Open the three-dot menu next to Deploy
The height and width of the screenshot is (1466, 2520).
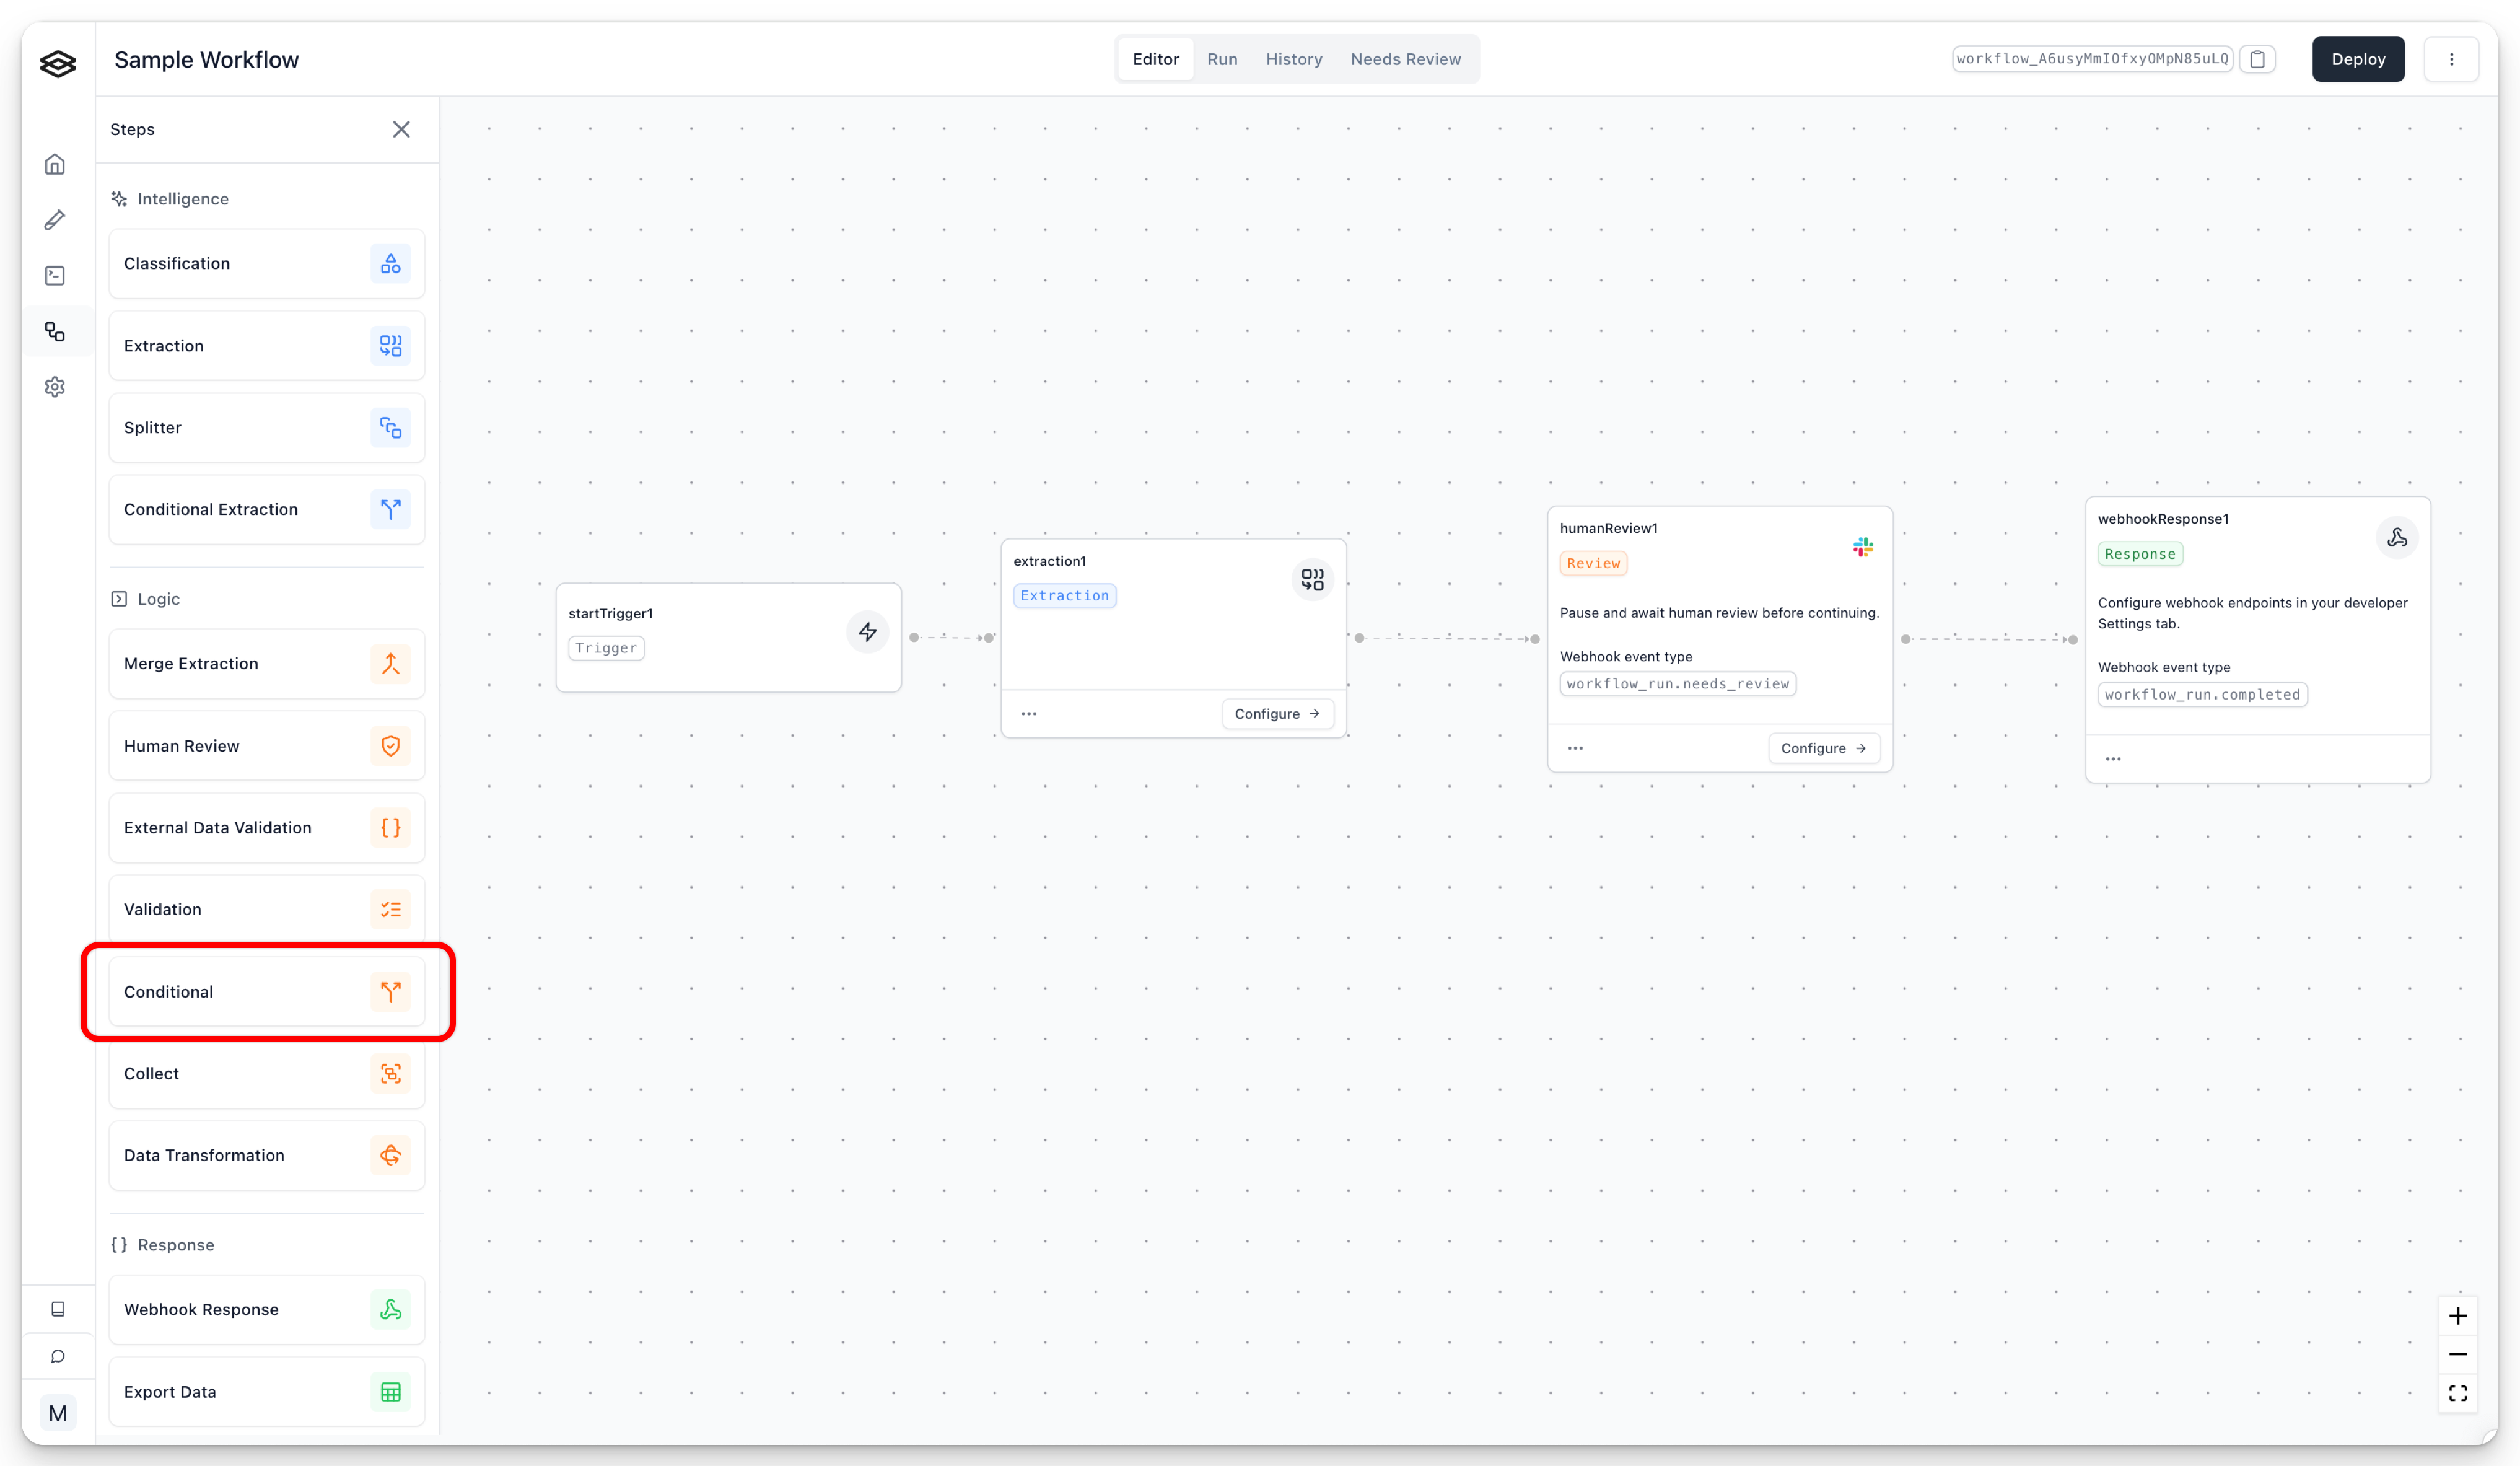(x=2451, y=59)
